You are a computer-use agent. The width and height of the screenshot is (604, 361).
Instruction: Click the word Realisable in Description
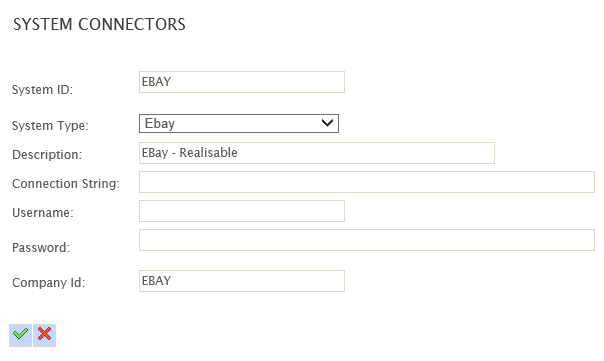[208, 153]
